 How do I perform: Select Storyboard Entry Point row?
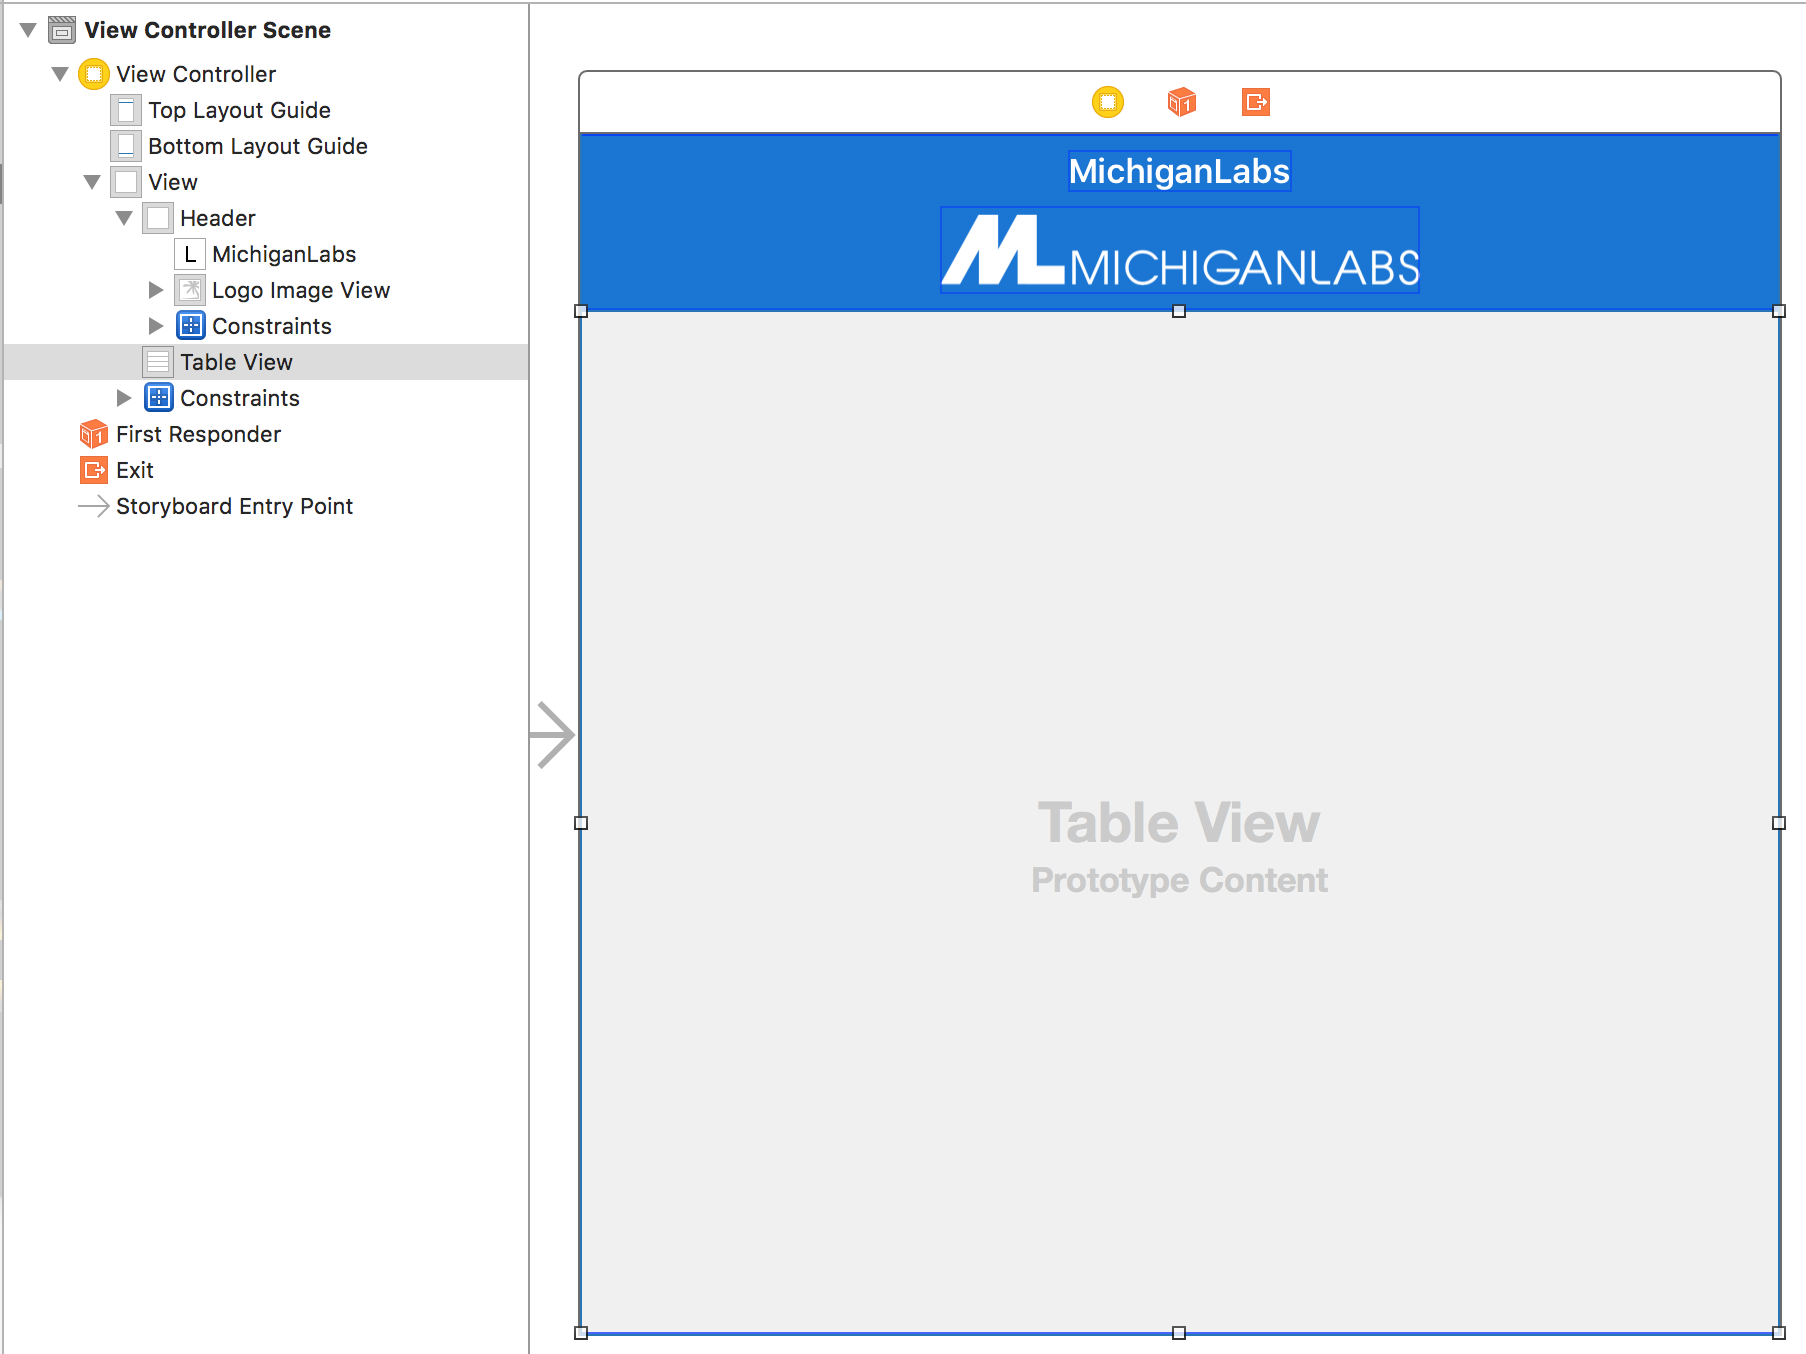(266, 506)
